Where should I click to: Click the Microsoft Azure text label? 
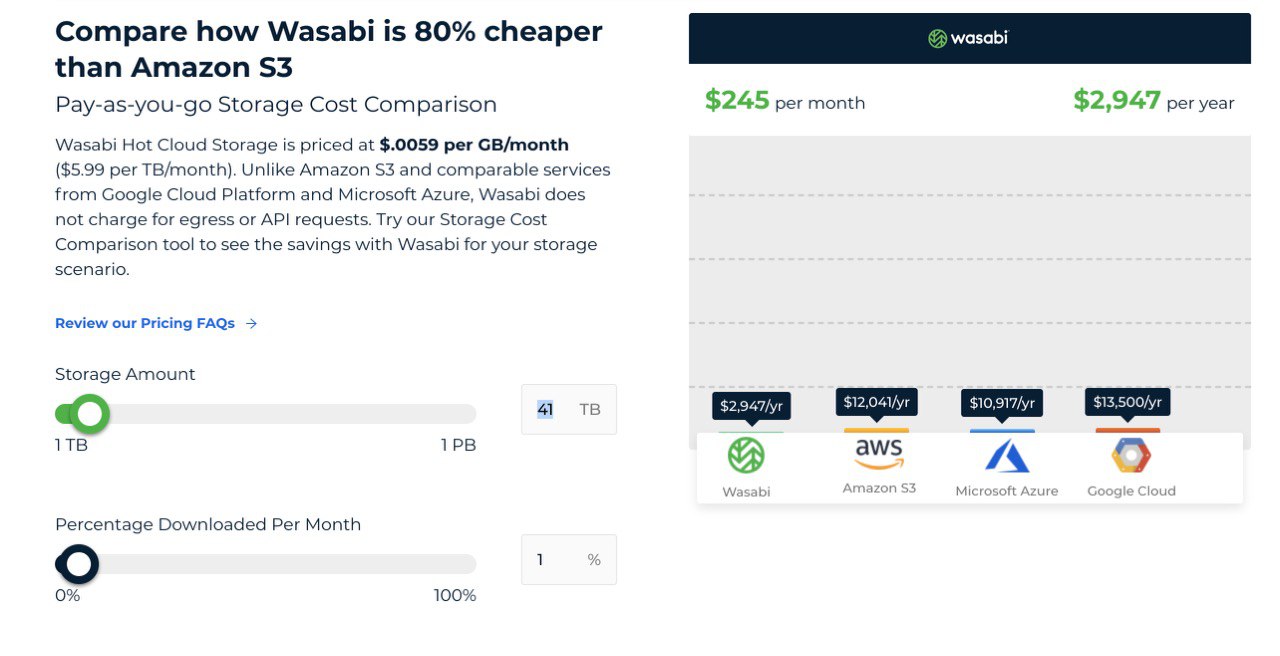1007,491
